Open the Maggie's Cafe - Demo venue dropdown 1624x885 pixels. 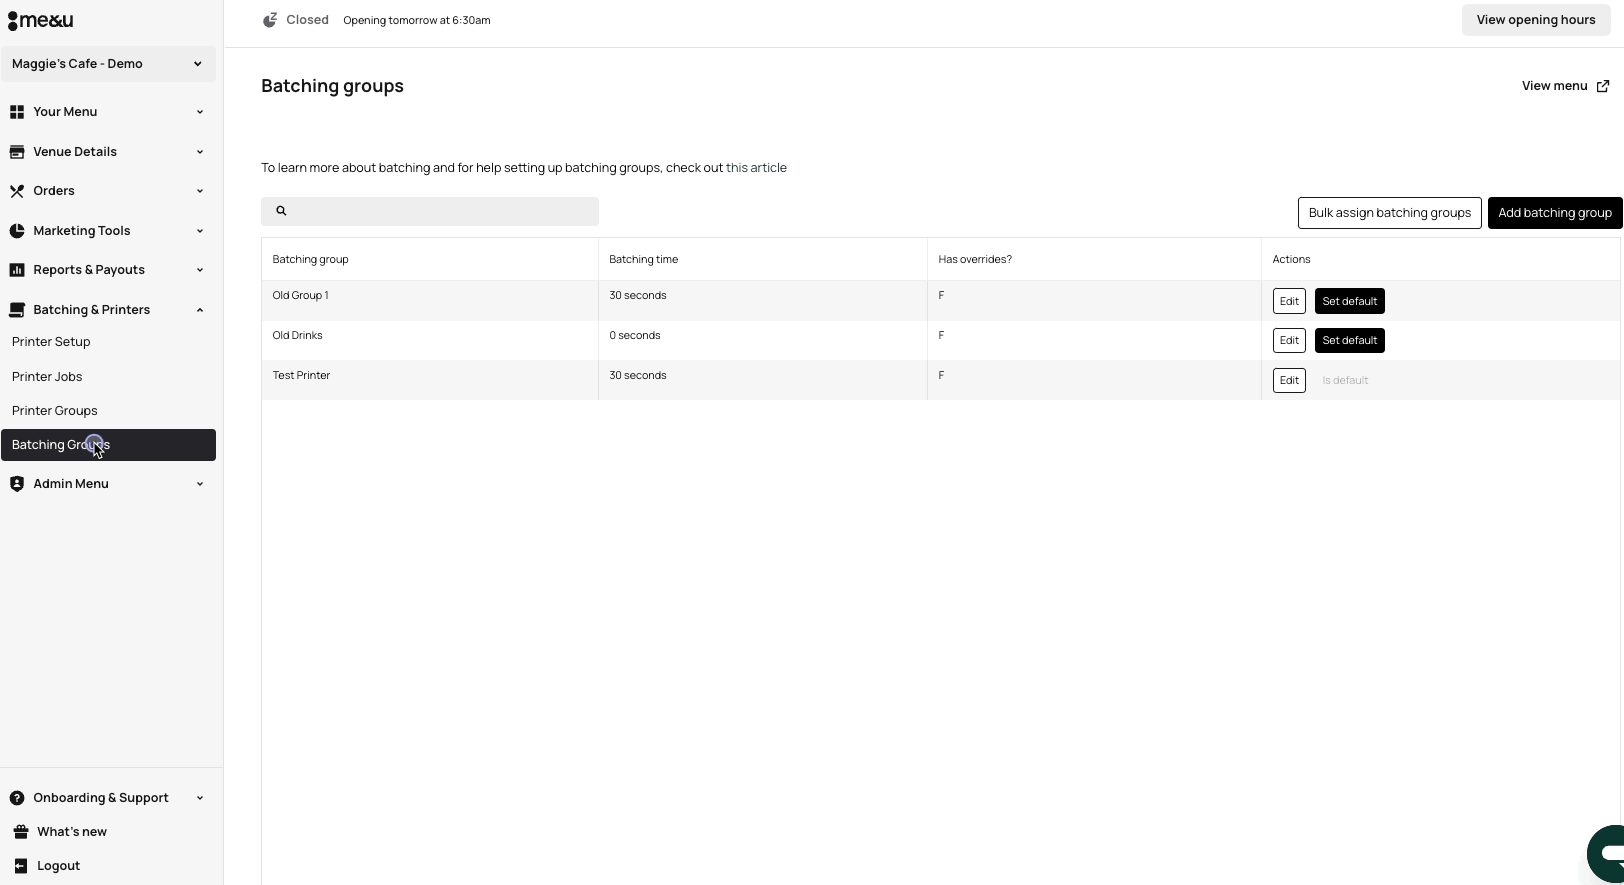[108, 64]
